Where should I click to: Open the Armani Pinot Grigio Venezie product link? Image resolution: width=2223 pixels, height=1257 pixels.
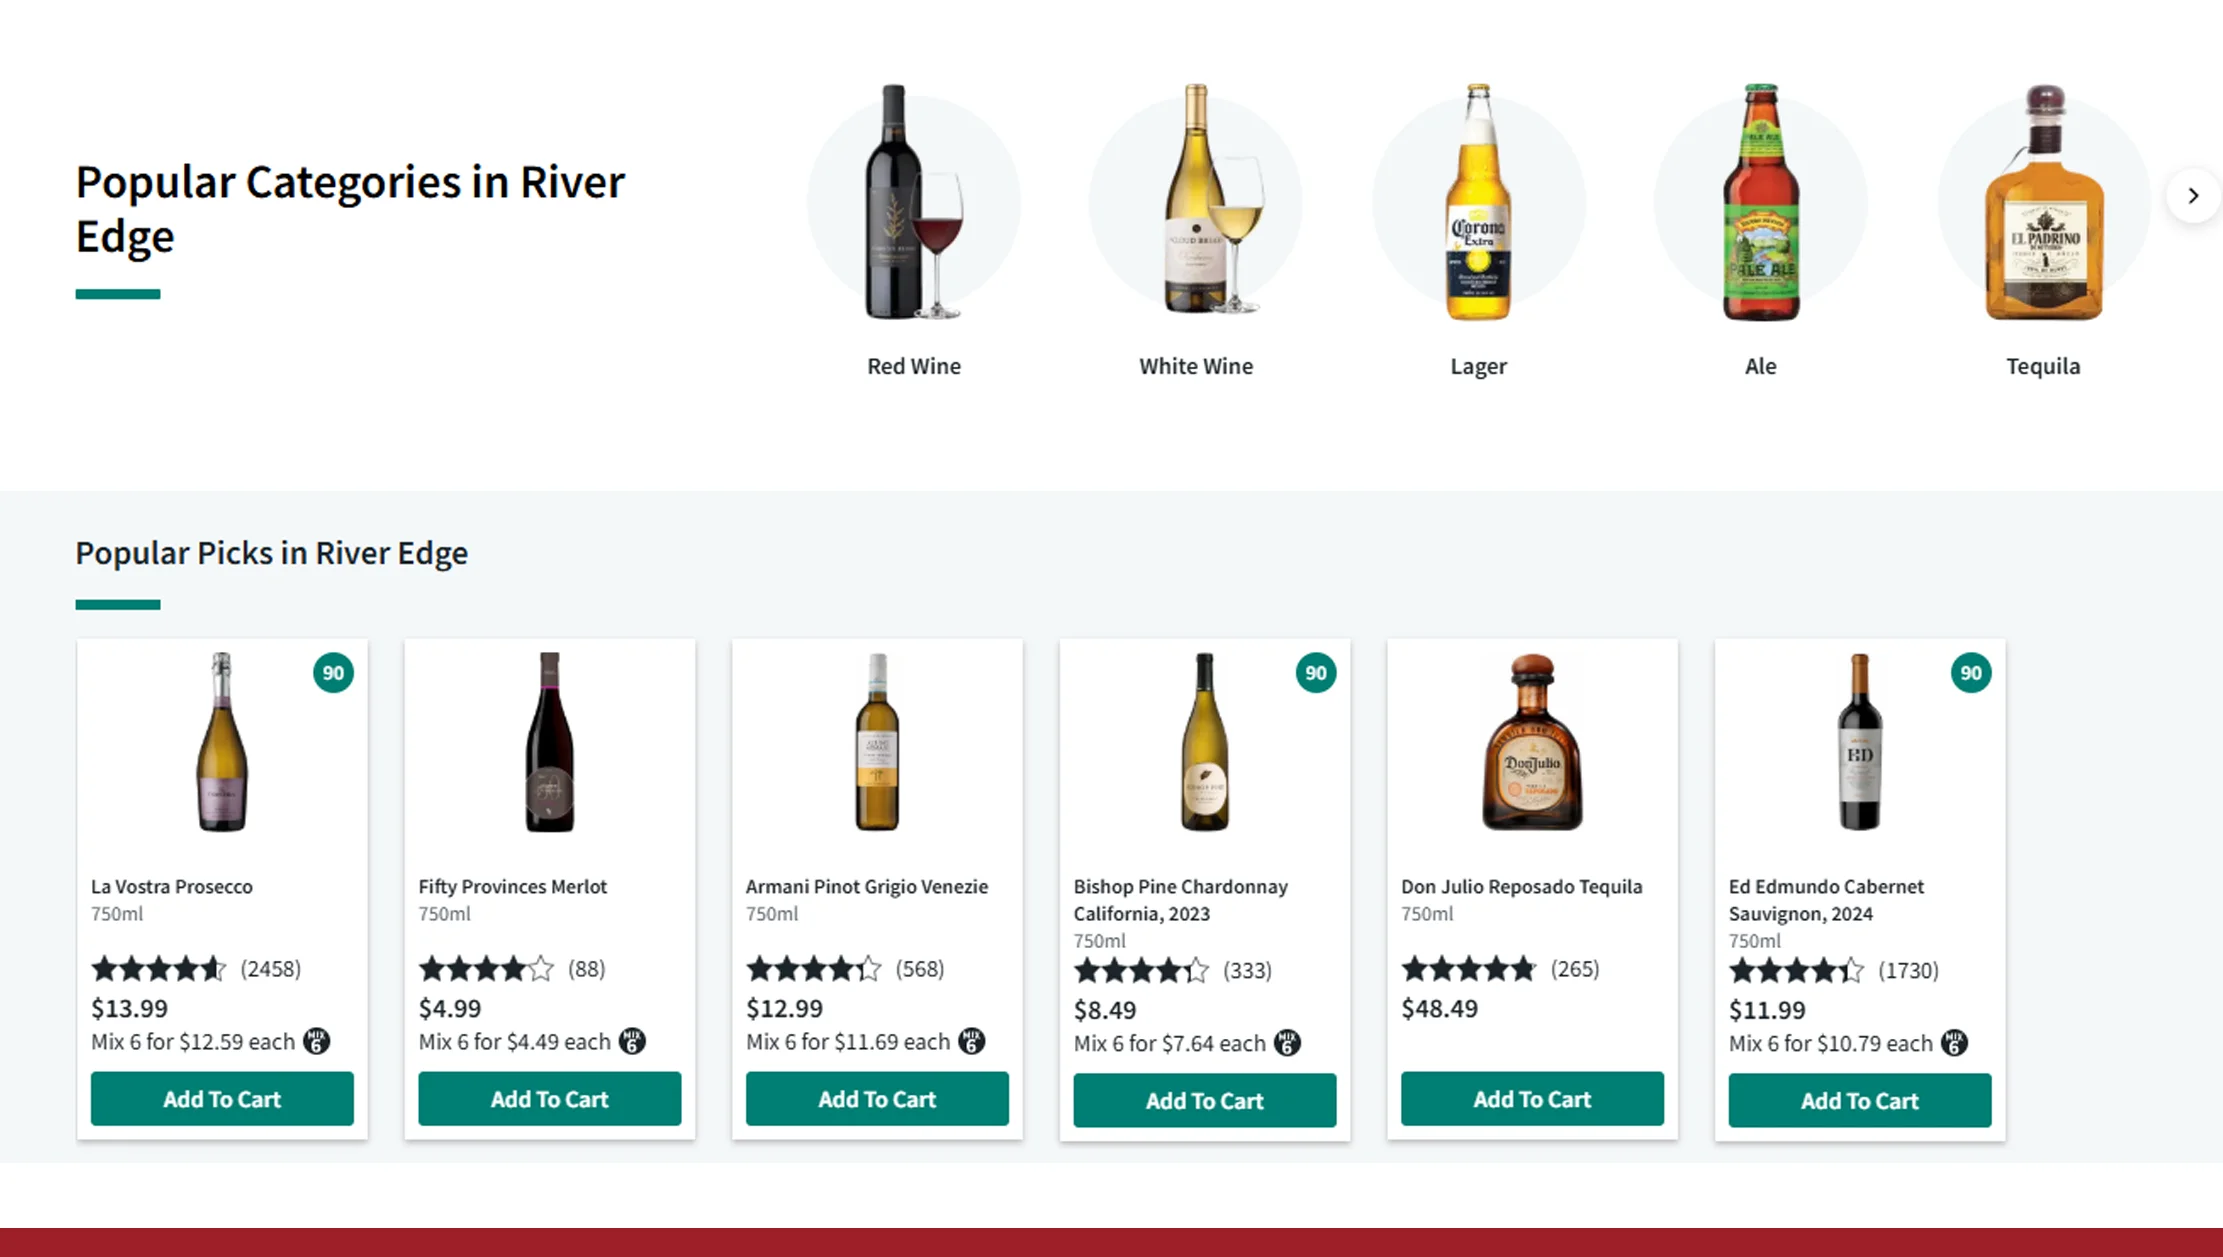click(866, 886)
